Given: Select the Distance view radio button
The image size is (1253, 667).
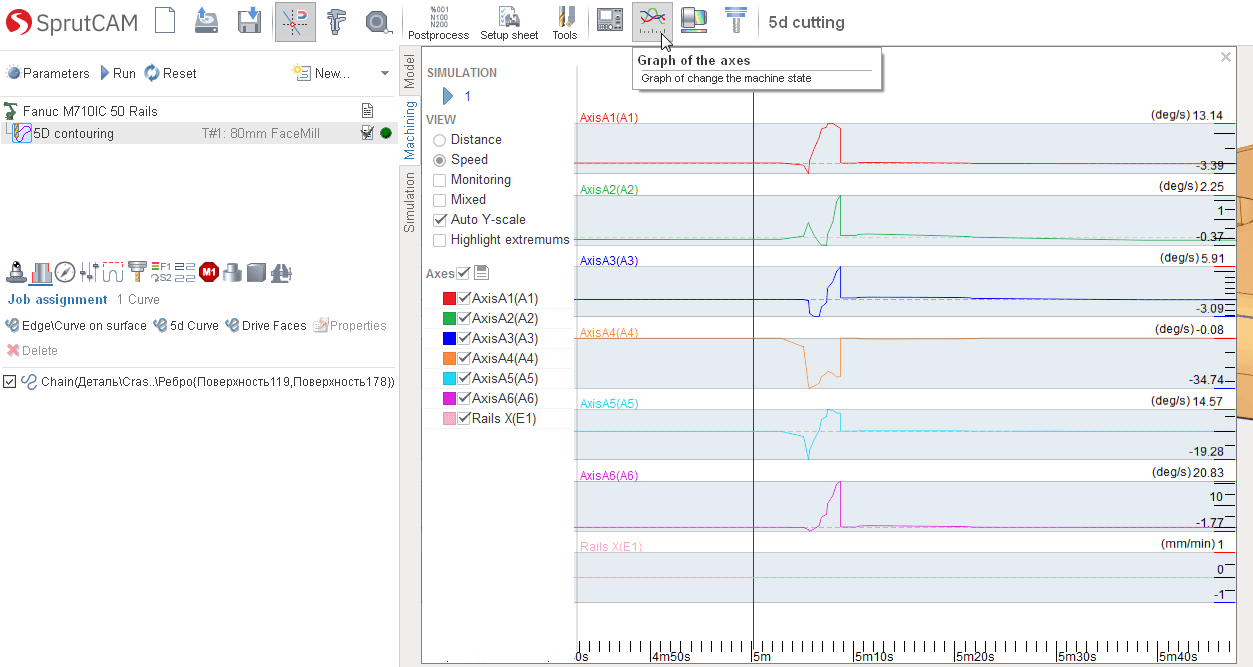Looking at the screenshot, I should [x=440, y=140].
